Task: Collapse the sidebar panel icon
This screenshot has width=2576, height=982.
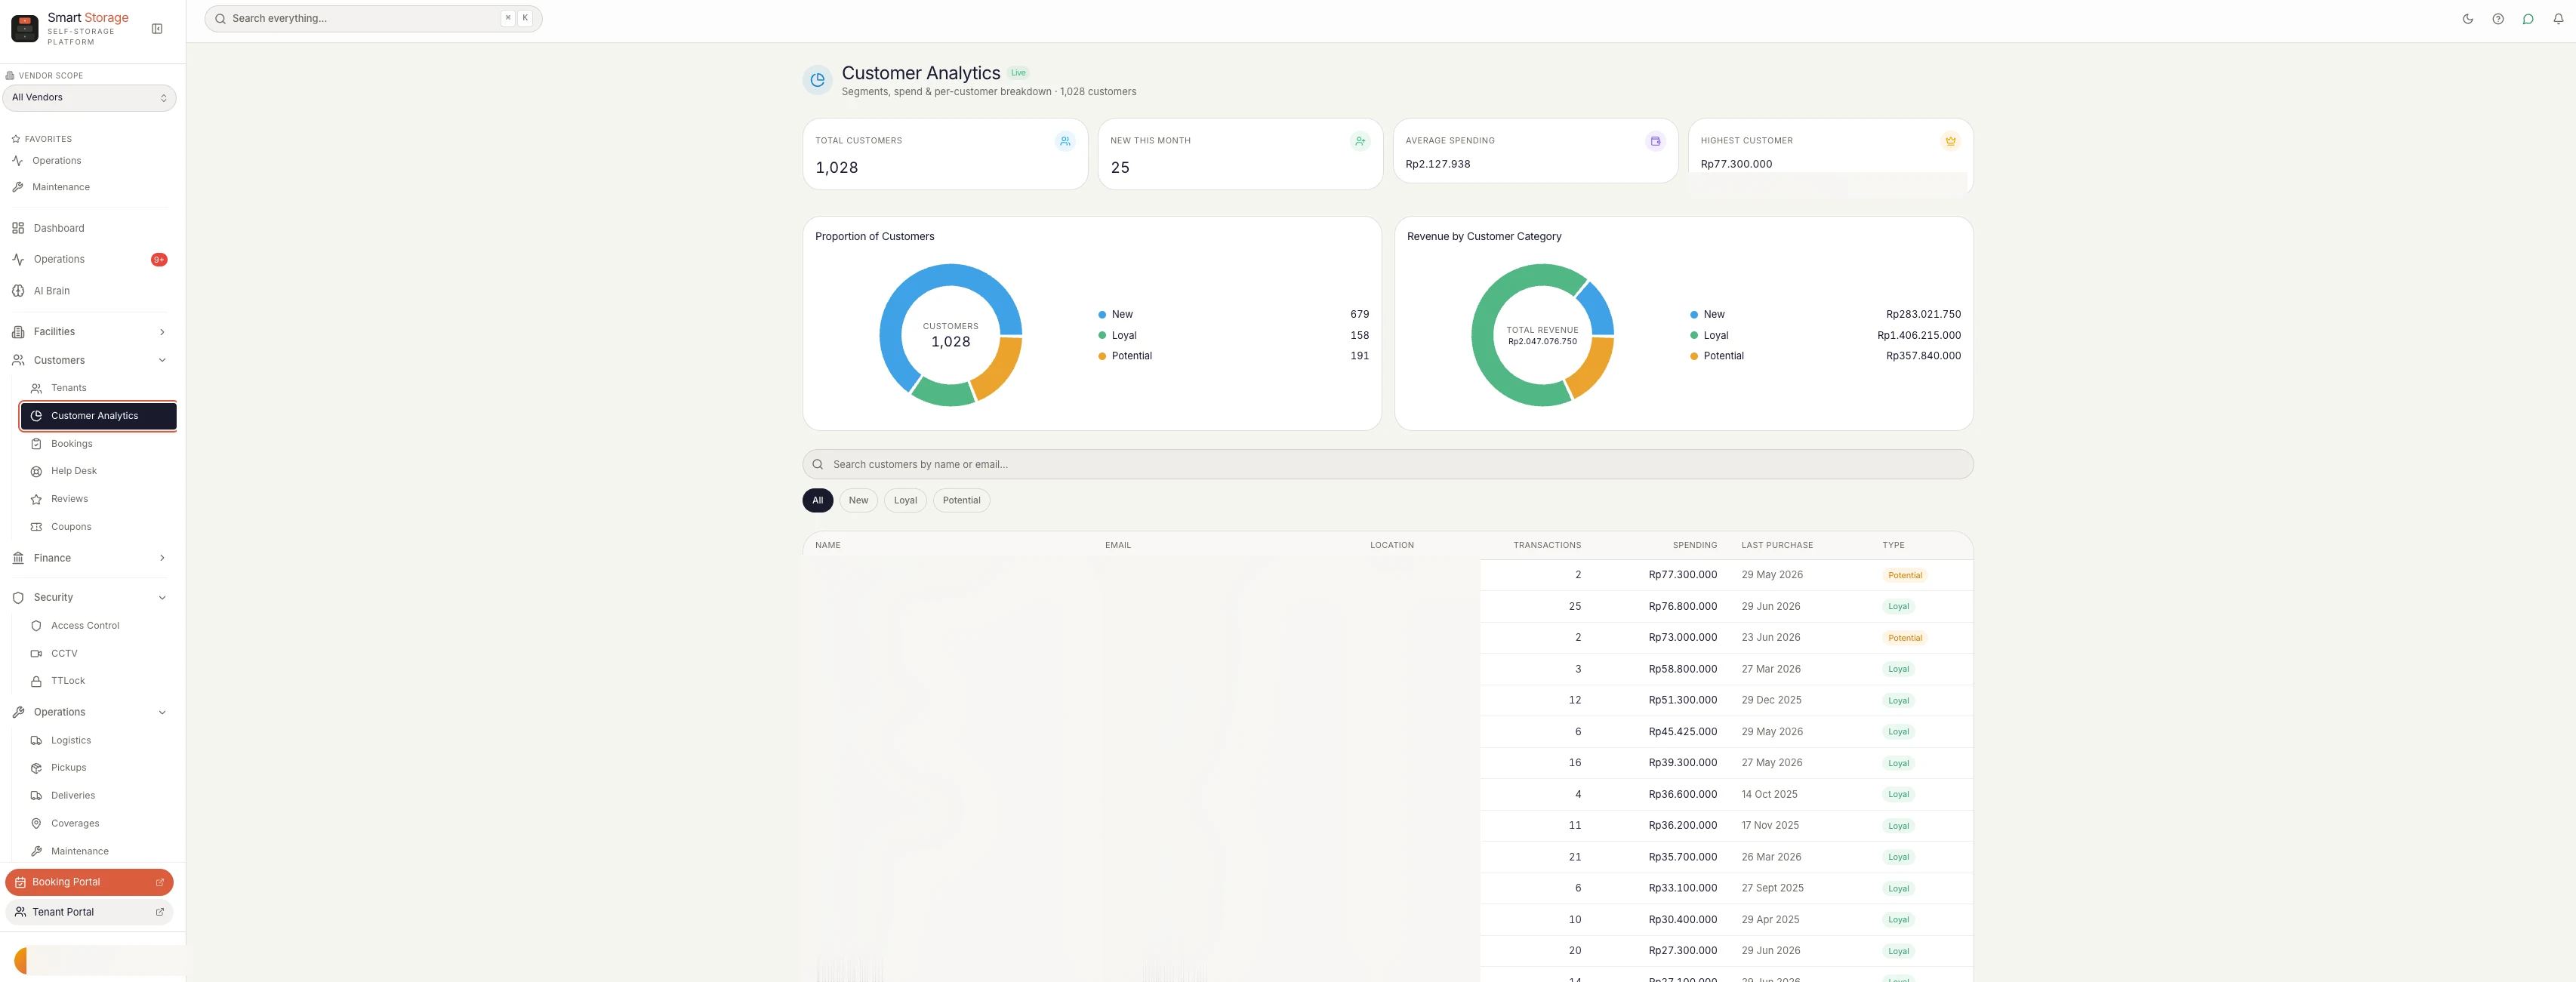Action: tap(157, 29)
